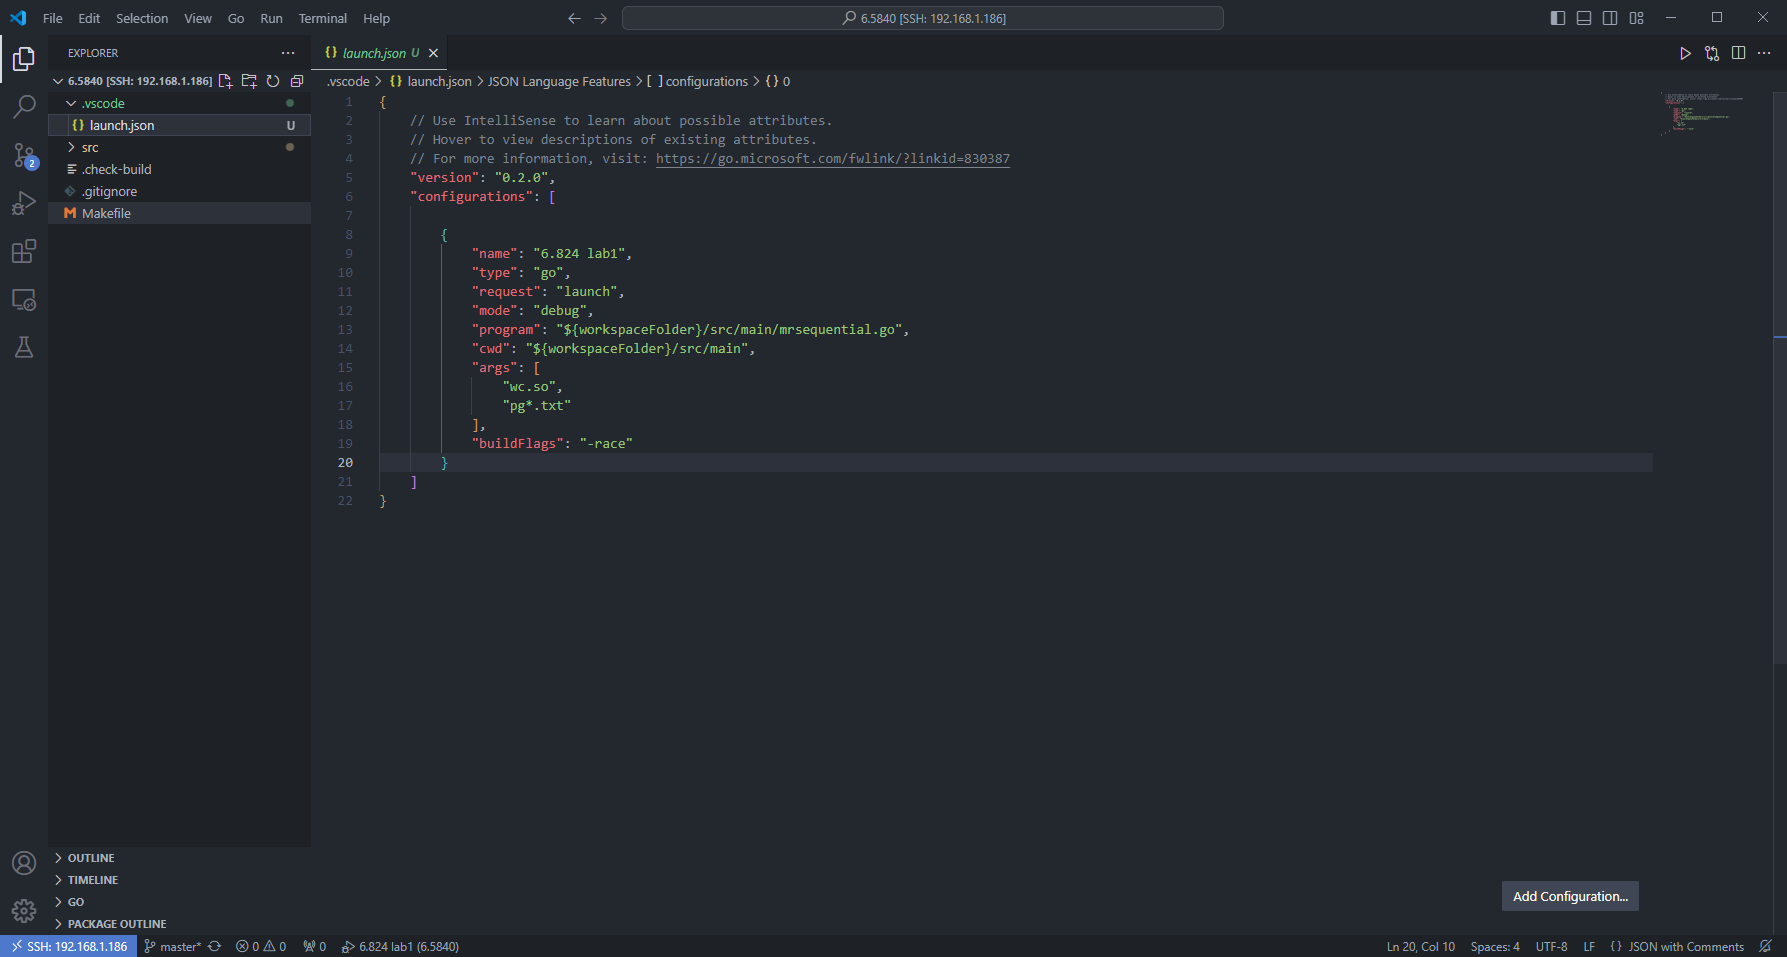Image resolution: width=1787 pixels, height=957 pixels.
Task: Toggle the bottom panel visibility
Action: pyautogui.click(x=1584, y=18)
